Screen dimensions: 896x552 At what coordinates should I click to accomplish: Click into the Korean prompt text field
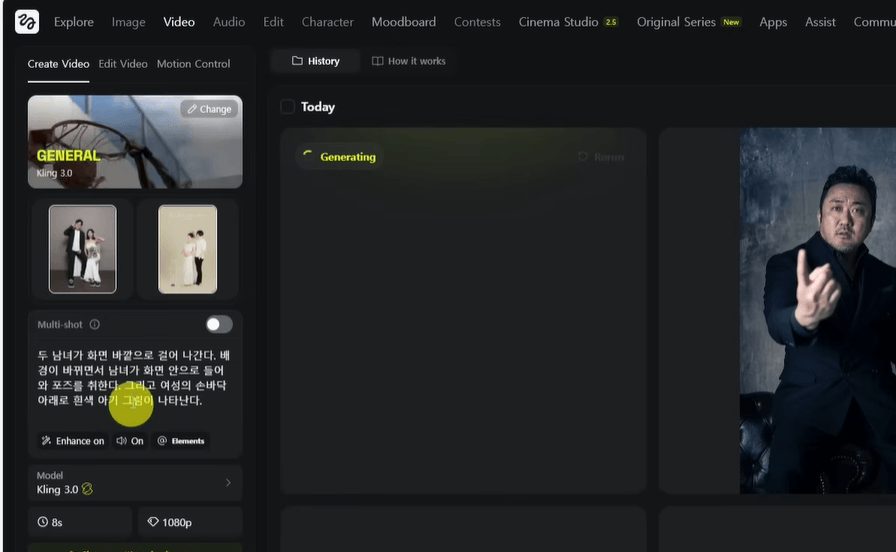(x=135, y=378)
